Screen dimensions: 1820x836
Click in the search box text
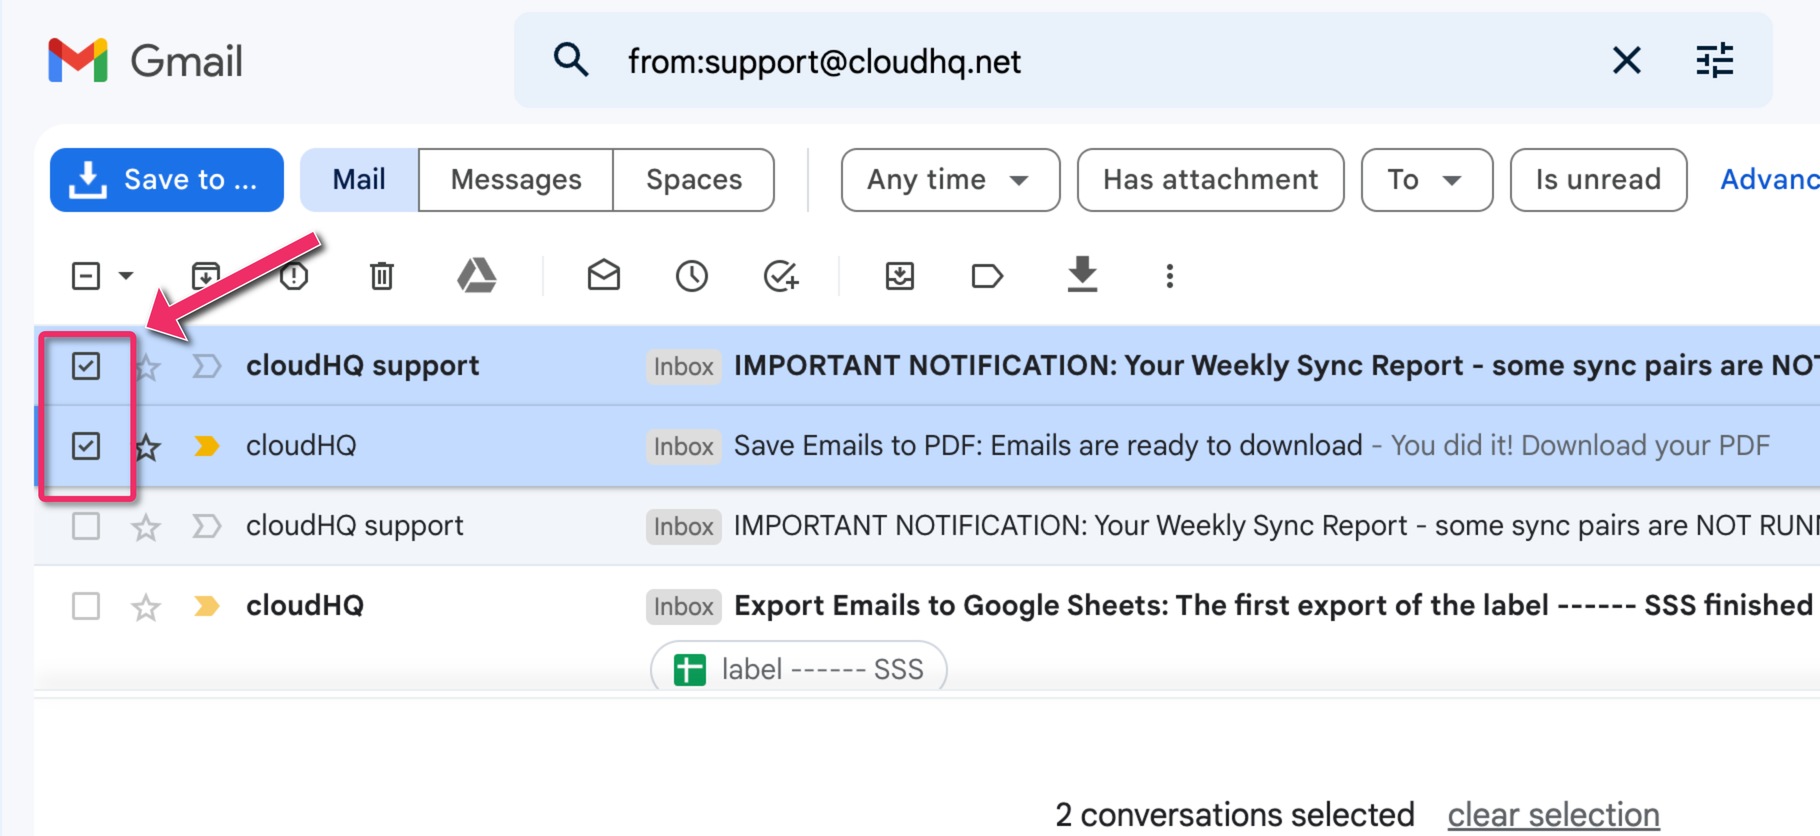click(824, 61)
